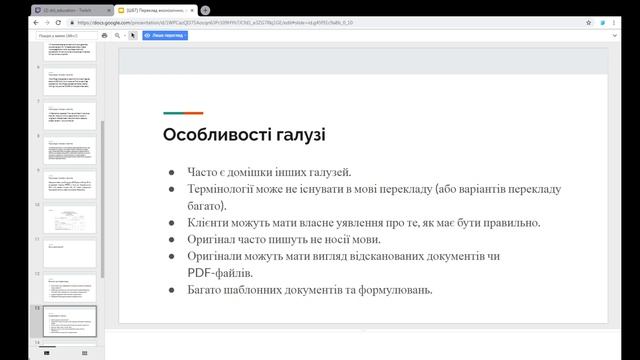Select slide 8 thumbnail in the filmstrip
The width and height of the screenshot is (640, 360).
tap(70, 150)
